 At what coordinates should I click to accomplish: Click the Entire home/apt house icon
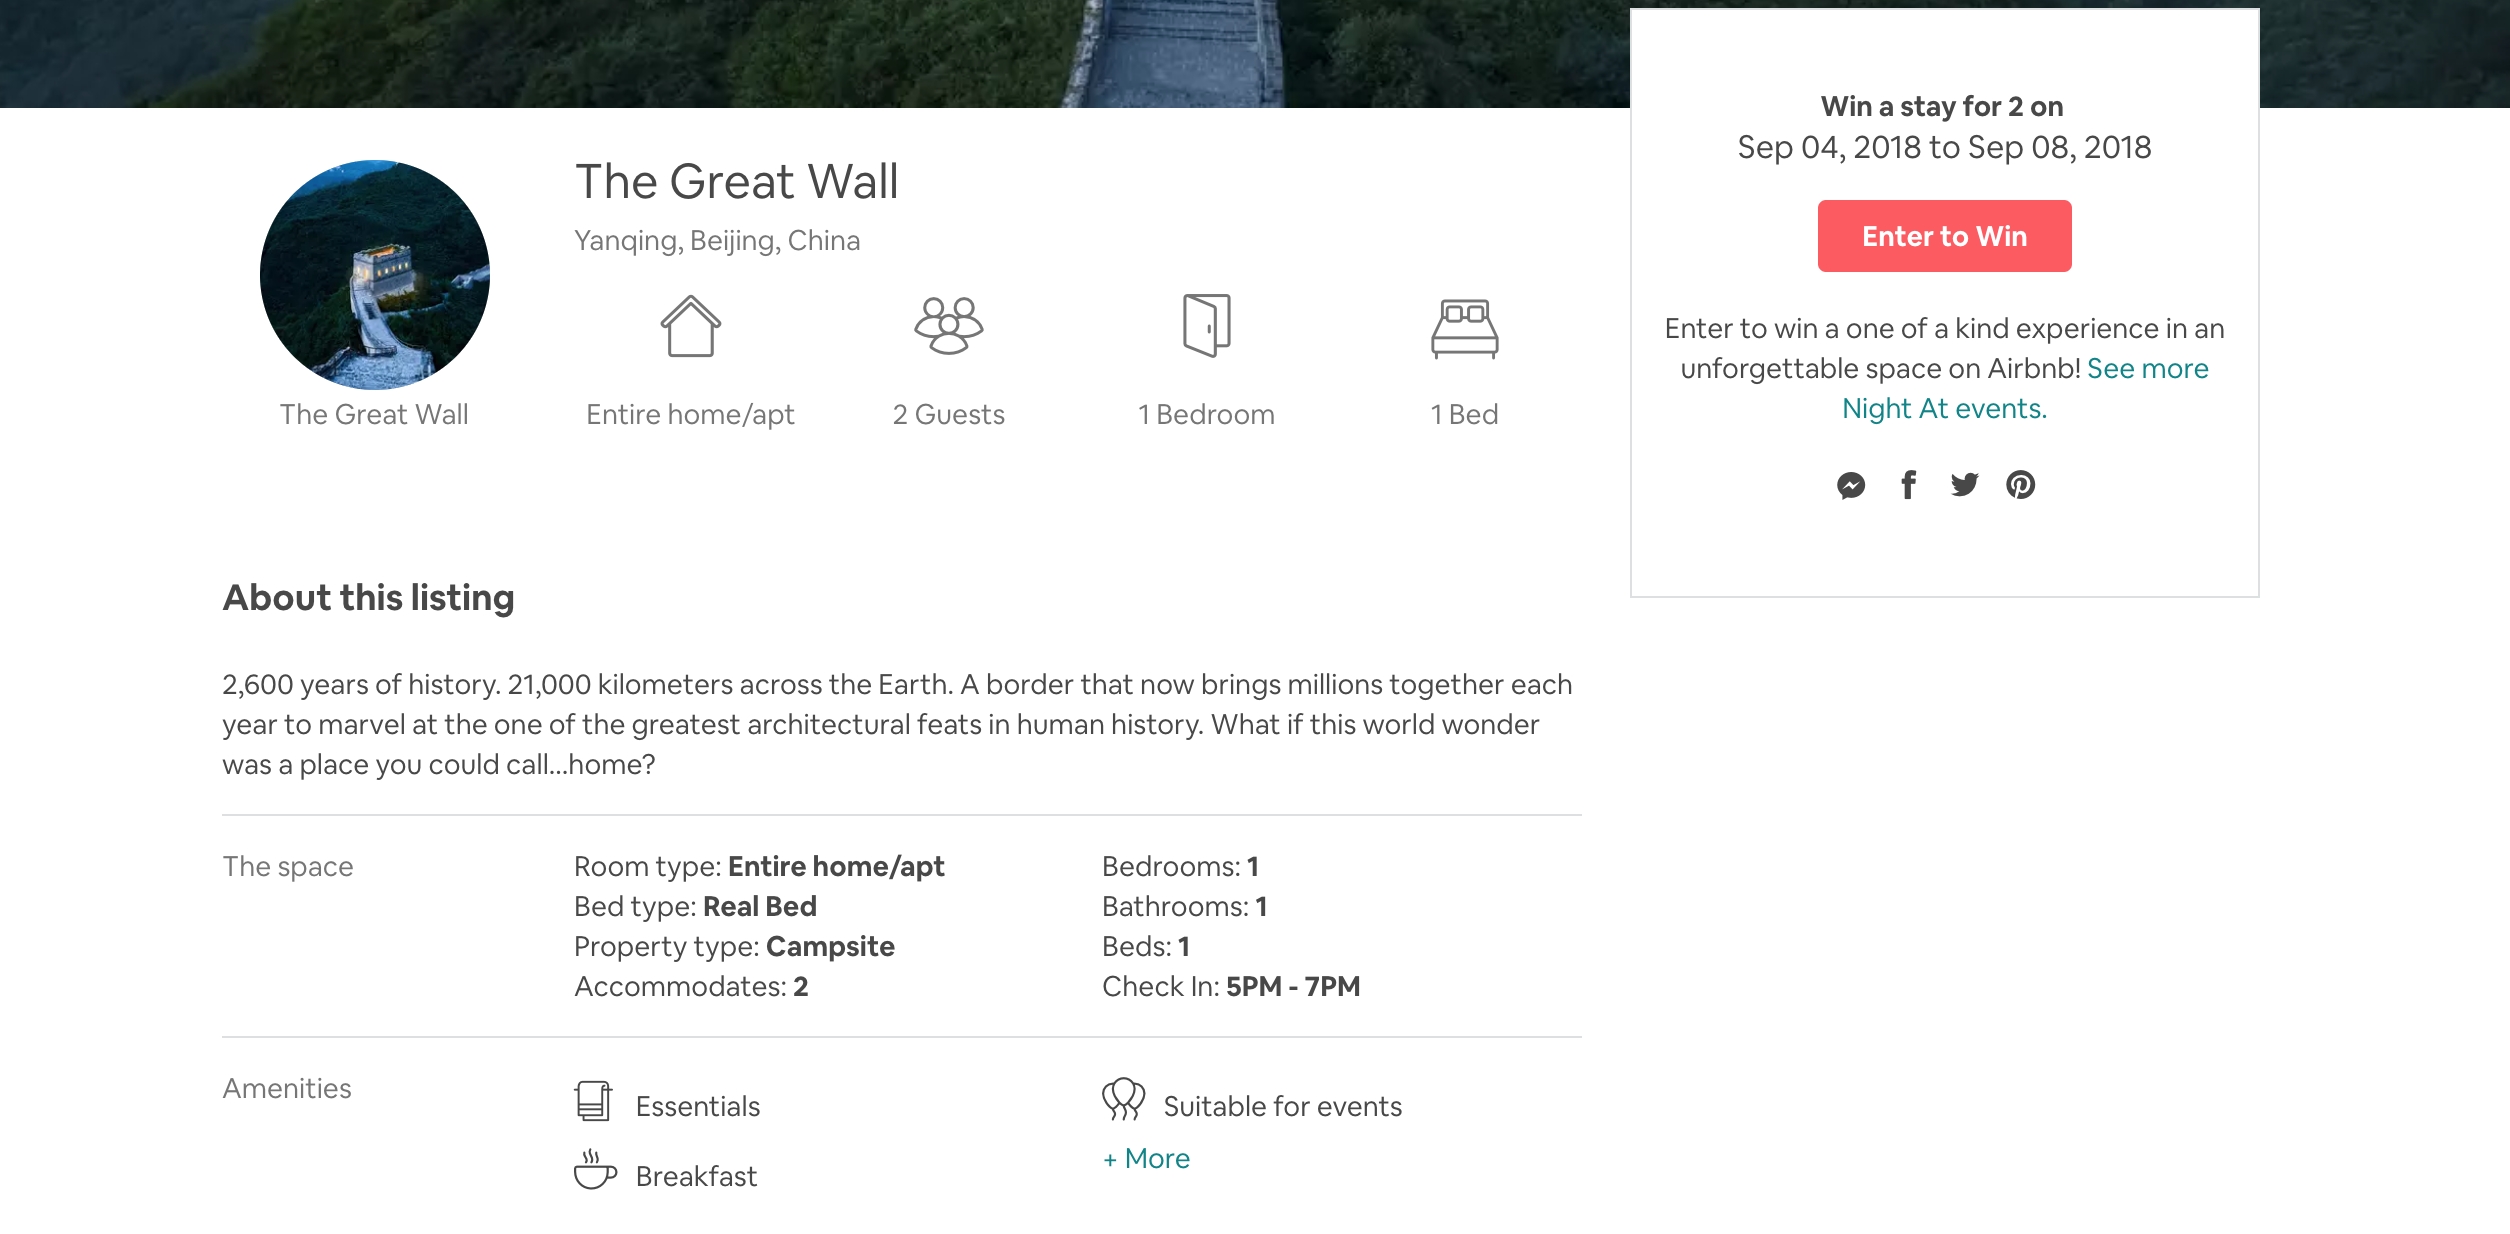coord(690,326)
